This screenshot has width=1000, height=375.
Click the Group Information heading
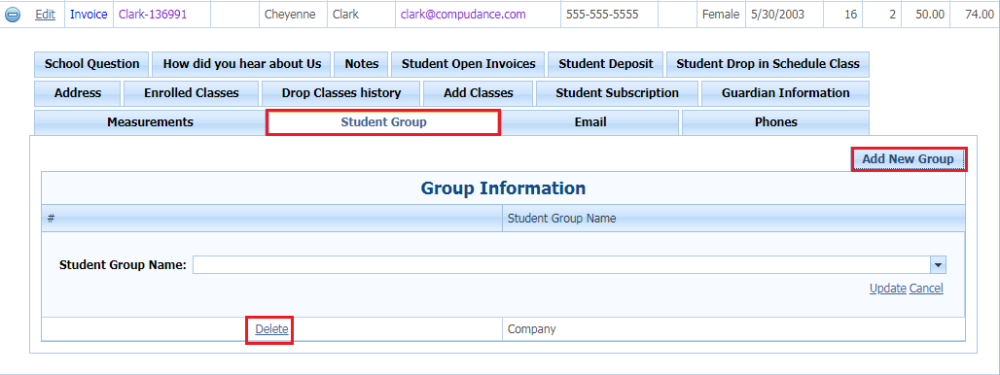click(x=503, y=188)
